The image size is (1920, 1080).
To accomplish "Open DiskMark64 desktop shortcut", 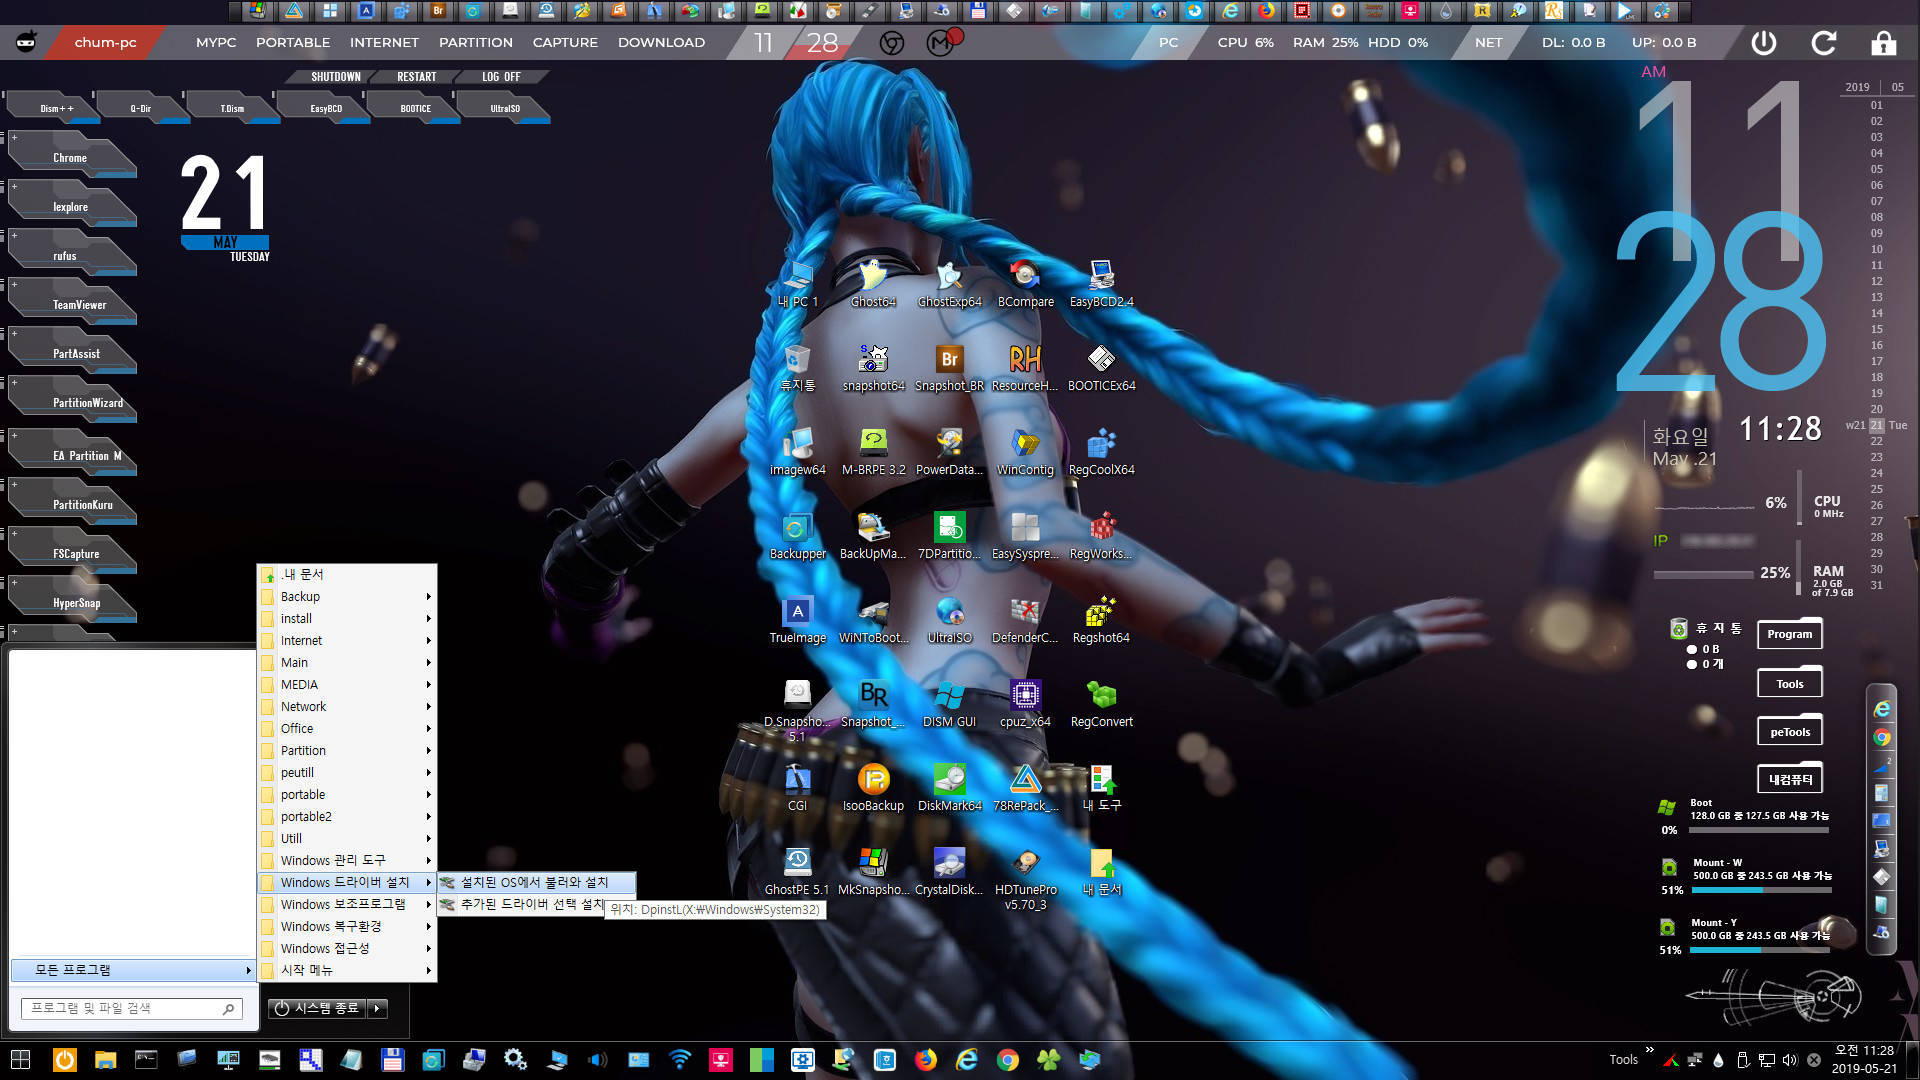I will [949, 787].
